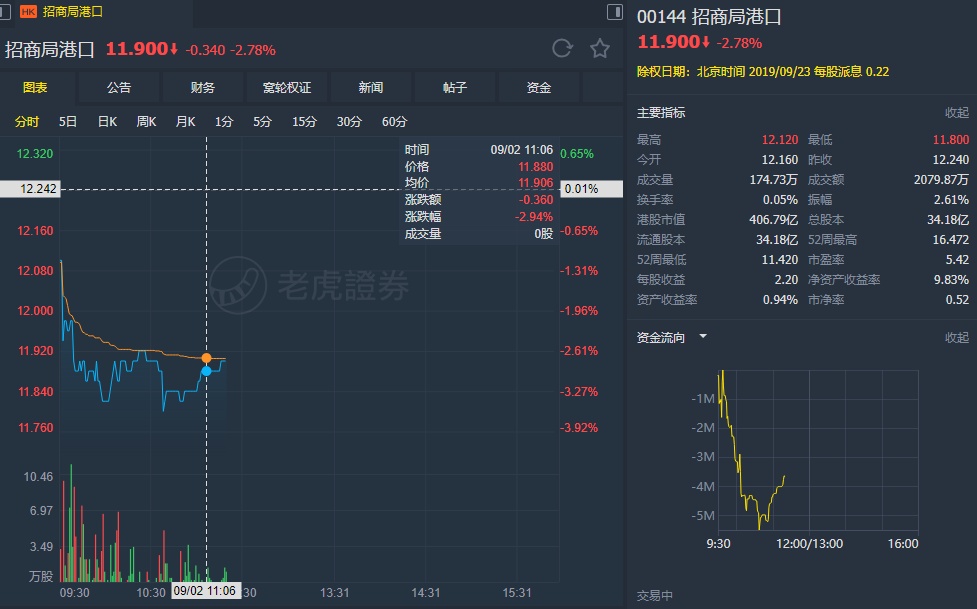This screenshot has height=609, width=977.
Task: Switch to the 财务 tab
Action: [203, 88]
